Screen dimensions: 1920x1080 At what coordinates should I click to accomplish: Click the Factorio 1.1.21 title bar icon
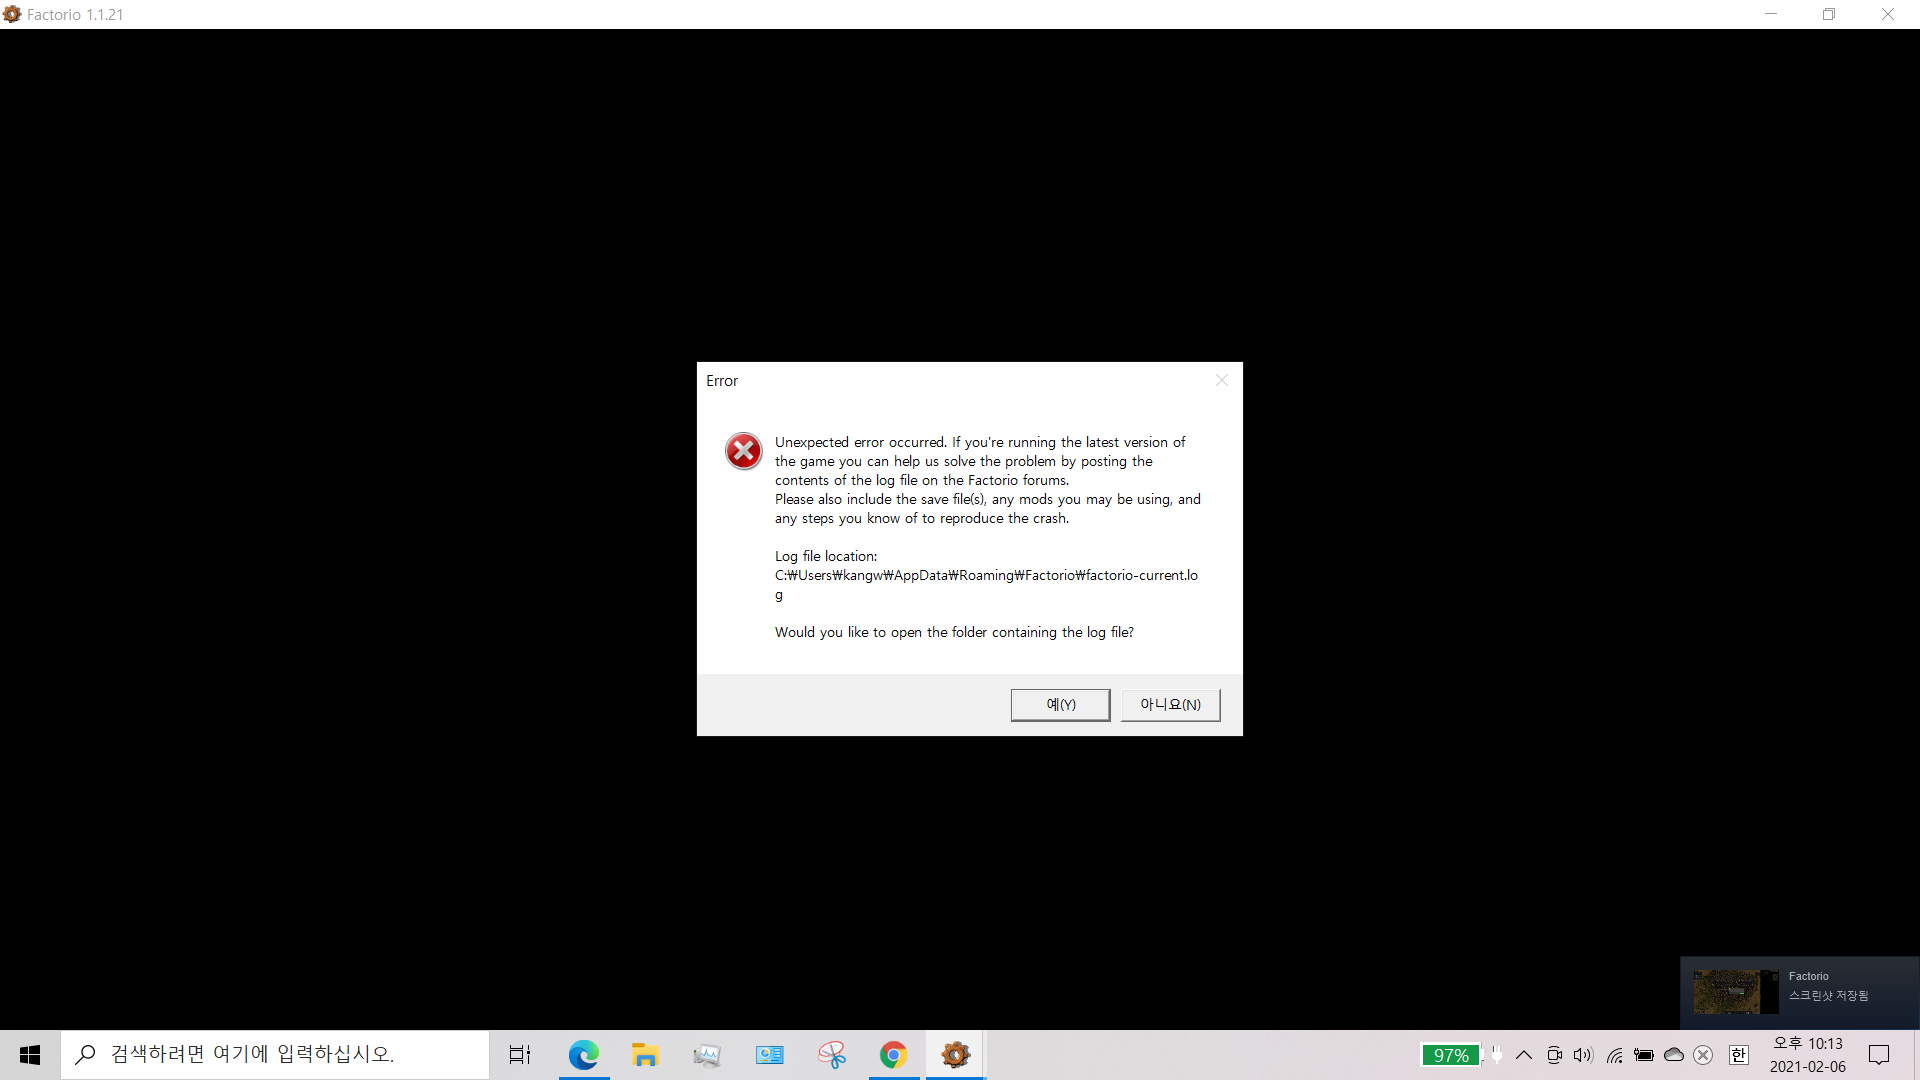pyautogui.click(x=12, y=14)
